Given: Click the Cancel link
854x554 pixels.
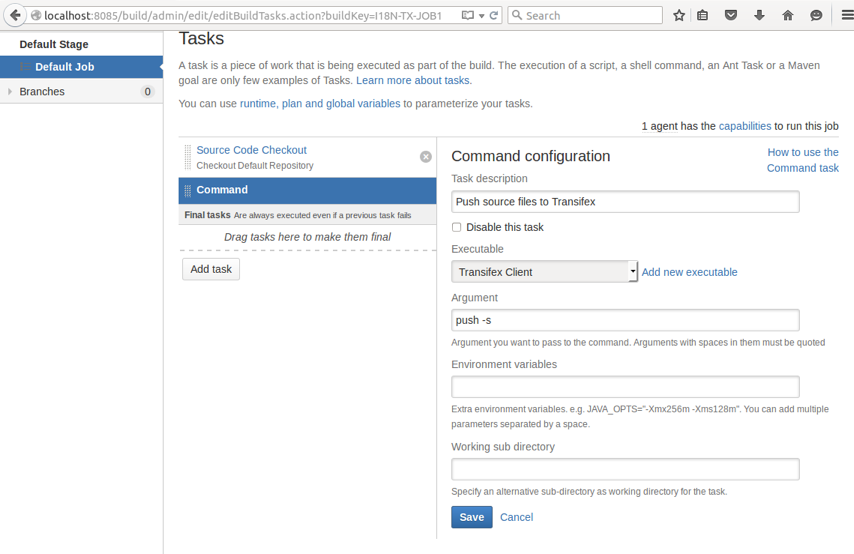Looking at the screenshot, I should pyautogui.click(x=516, y=517).
